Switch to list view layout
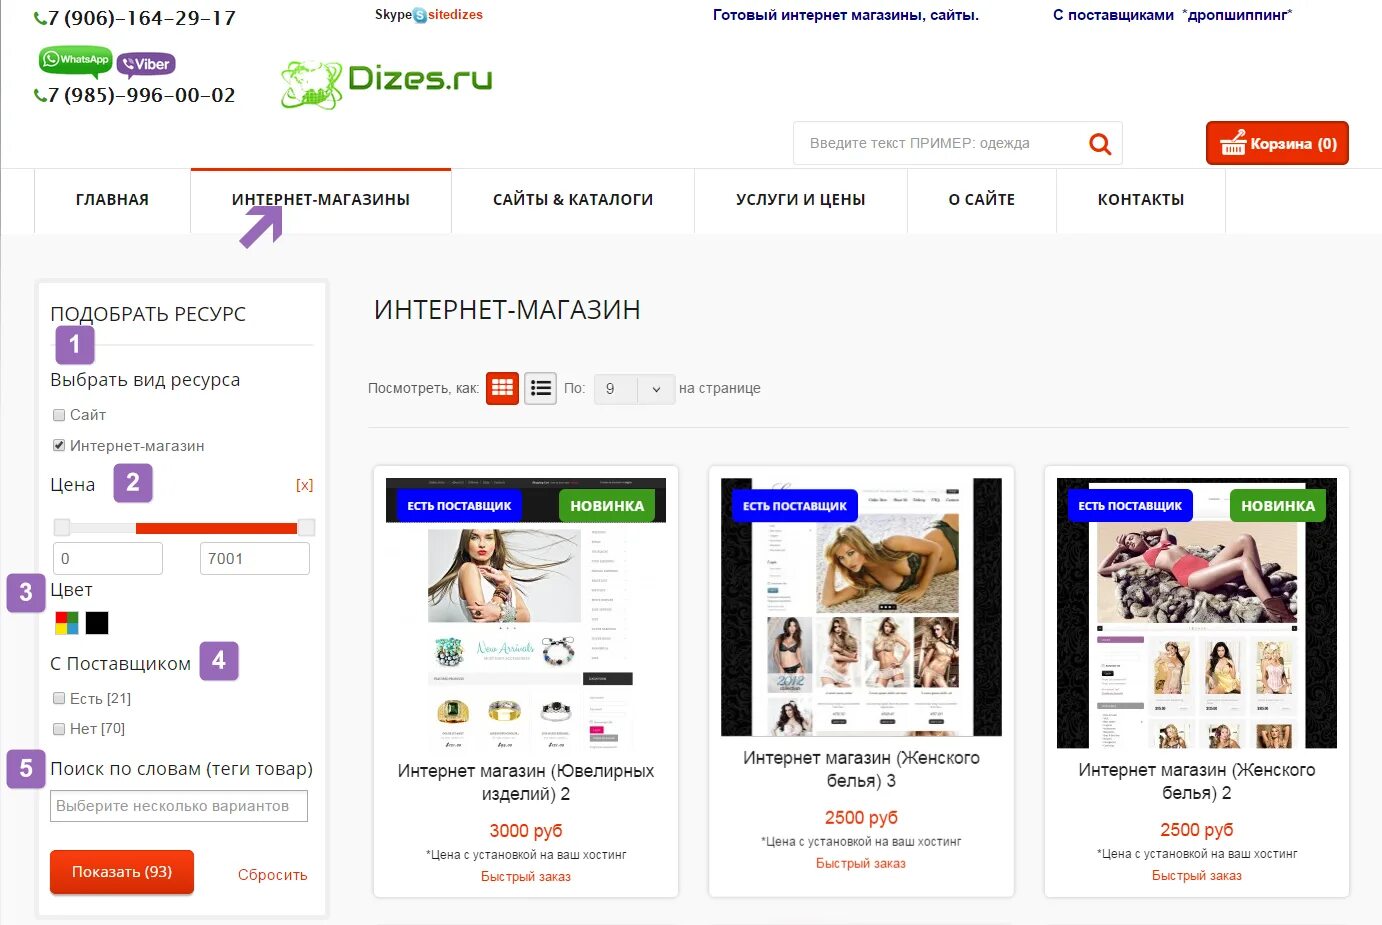 click(x=541, y=388)
